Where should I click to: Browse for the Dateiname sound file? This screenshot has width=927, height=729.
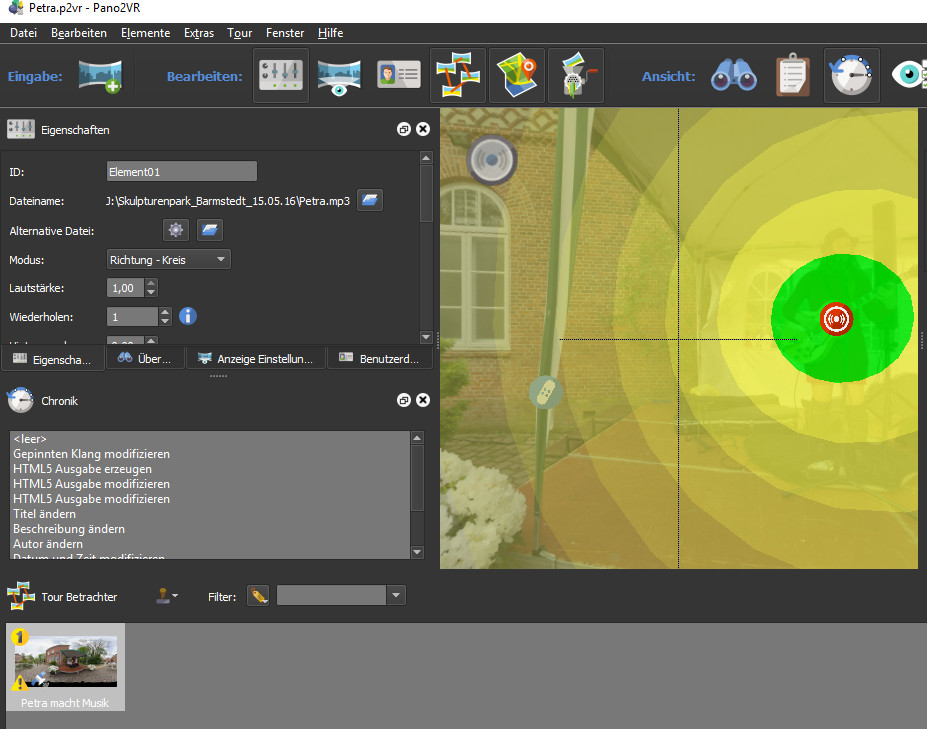pyautogui.click(x=370, y=201)
